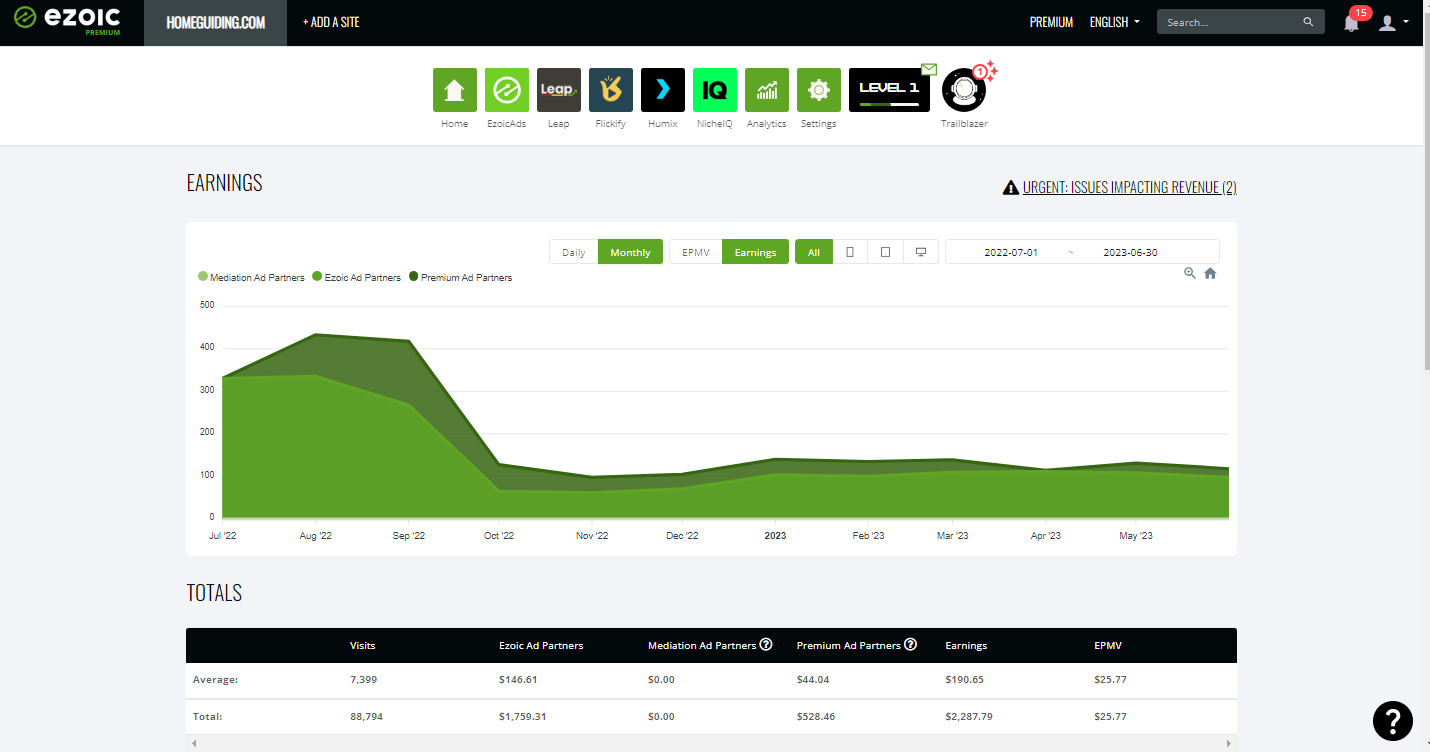The image size is (1430, 752).
Task: Open the Humix app icon
Action: point(663,90)
